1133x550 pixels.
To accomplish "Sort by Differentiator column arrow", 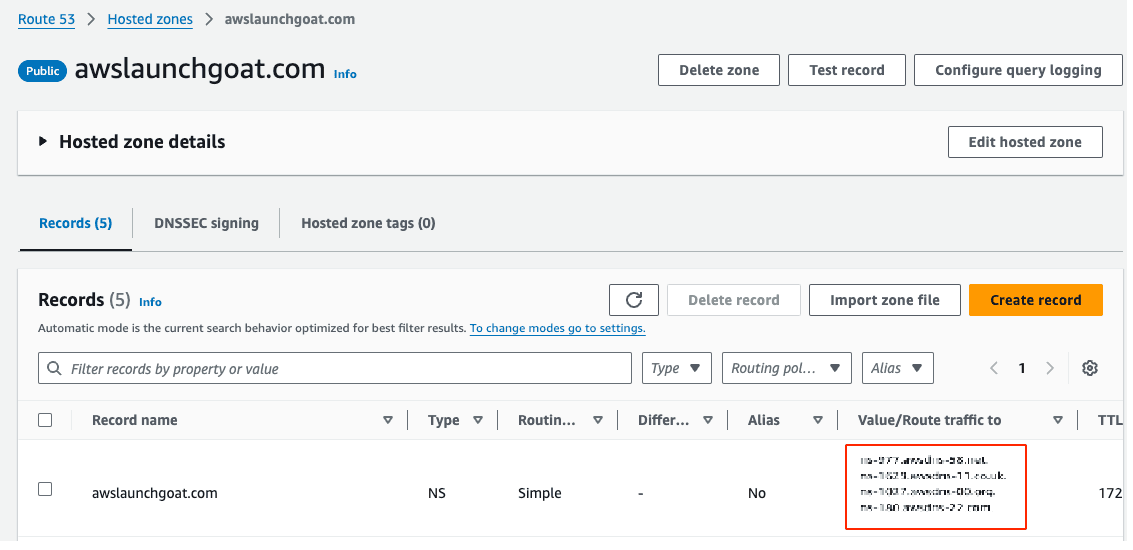I will coord(708,420).
